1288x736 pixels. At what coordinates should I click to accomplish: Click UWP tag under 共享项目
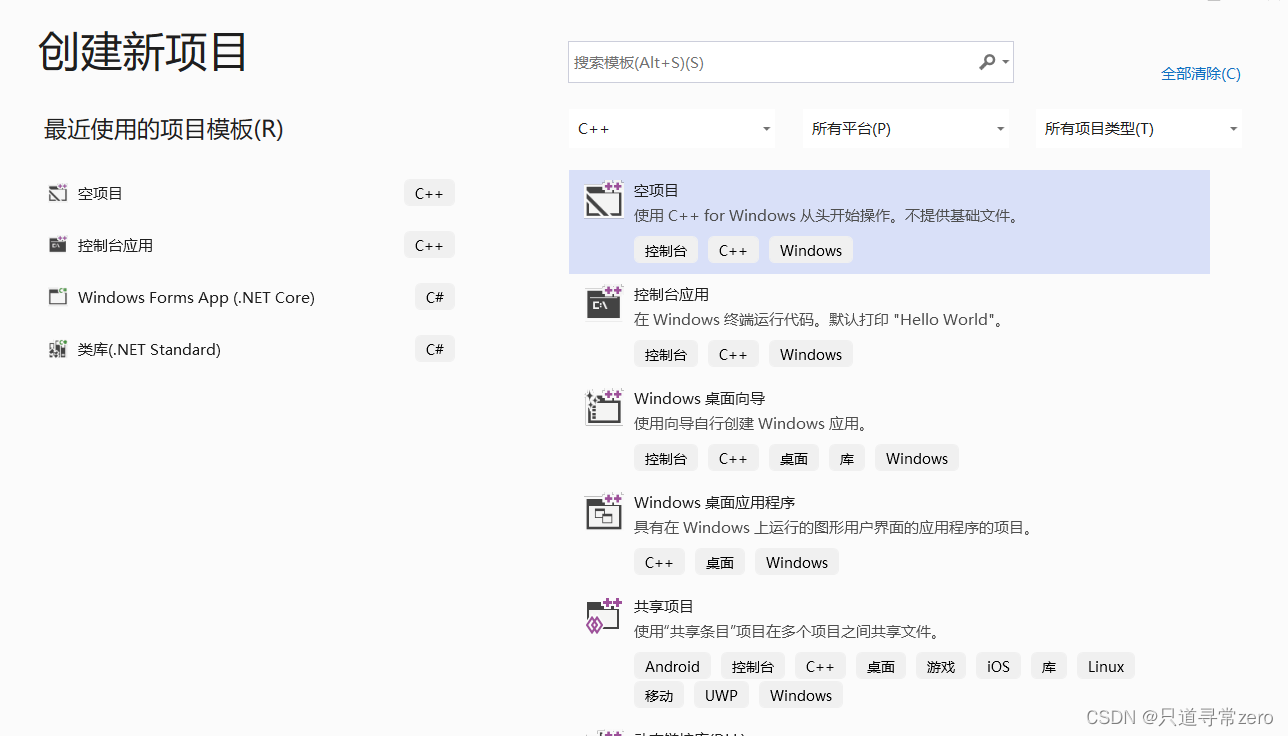[x=721, y=695]
